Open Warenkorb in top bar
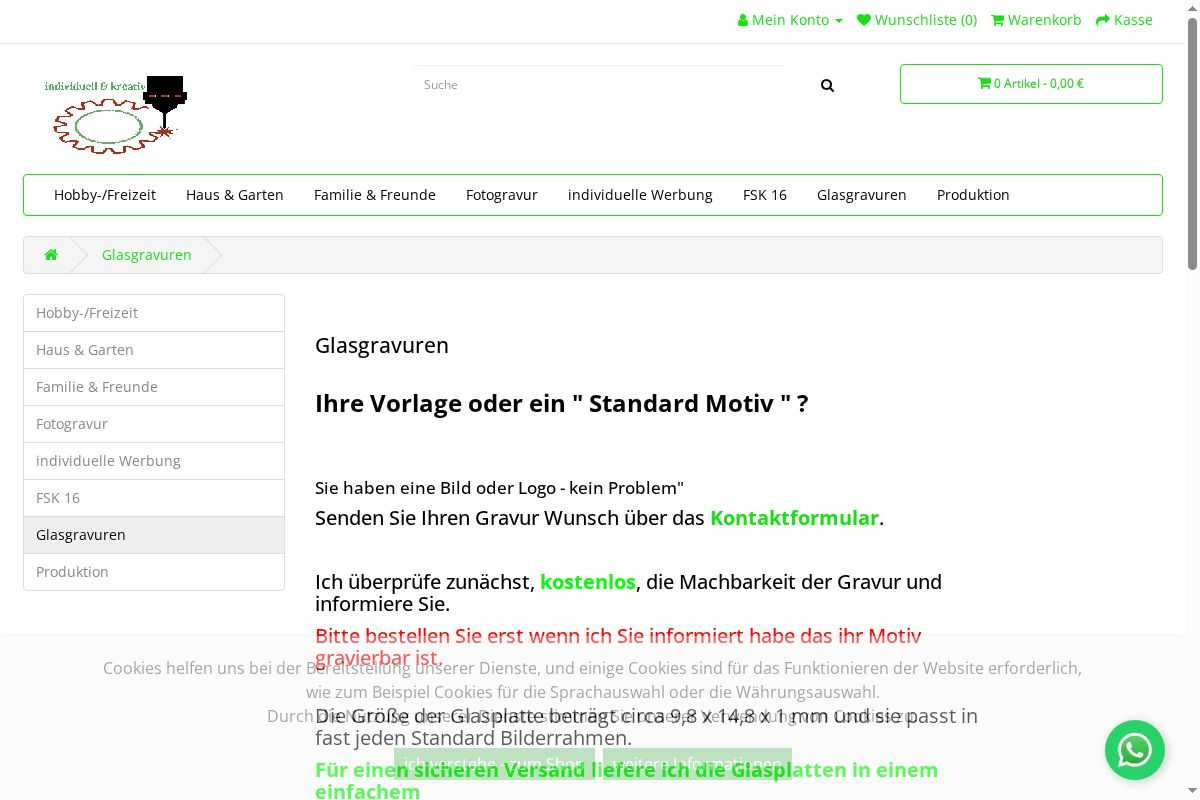 click(1036, 20)
